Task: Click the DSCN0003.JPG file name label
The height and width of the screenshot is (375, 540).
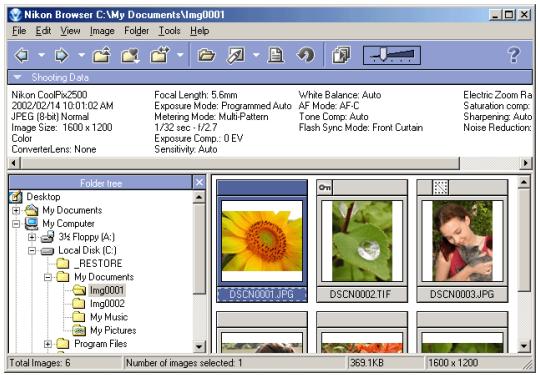Action: click(462, 294)
